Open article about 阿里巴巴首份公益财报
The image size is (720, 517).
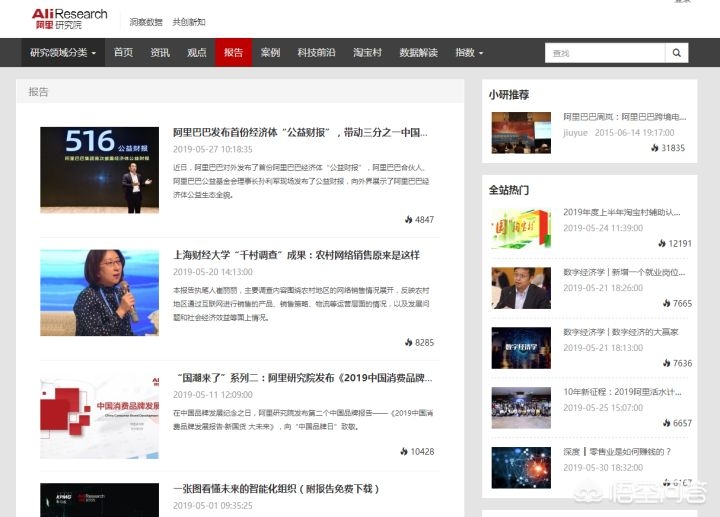300,133
